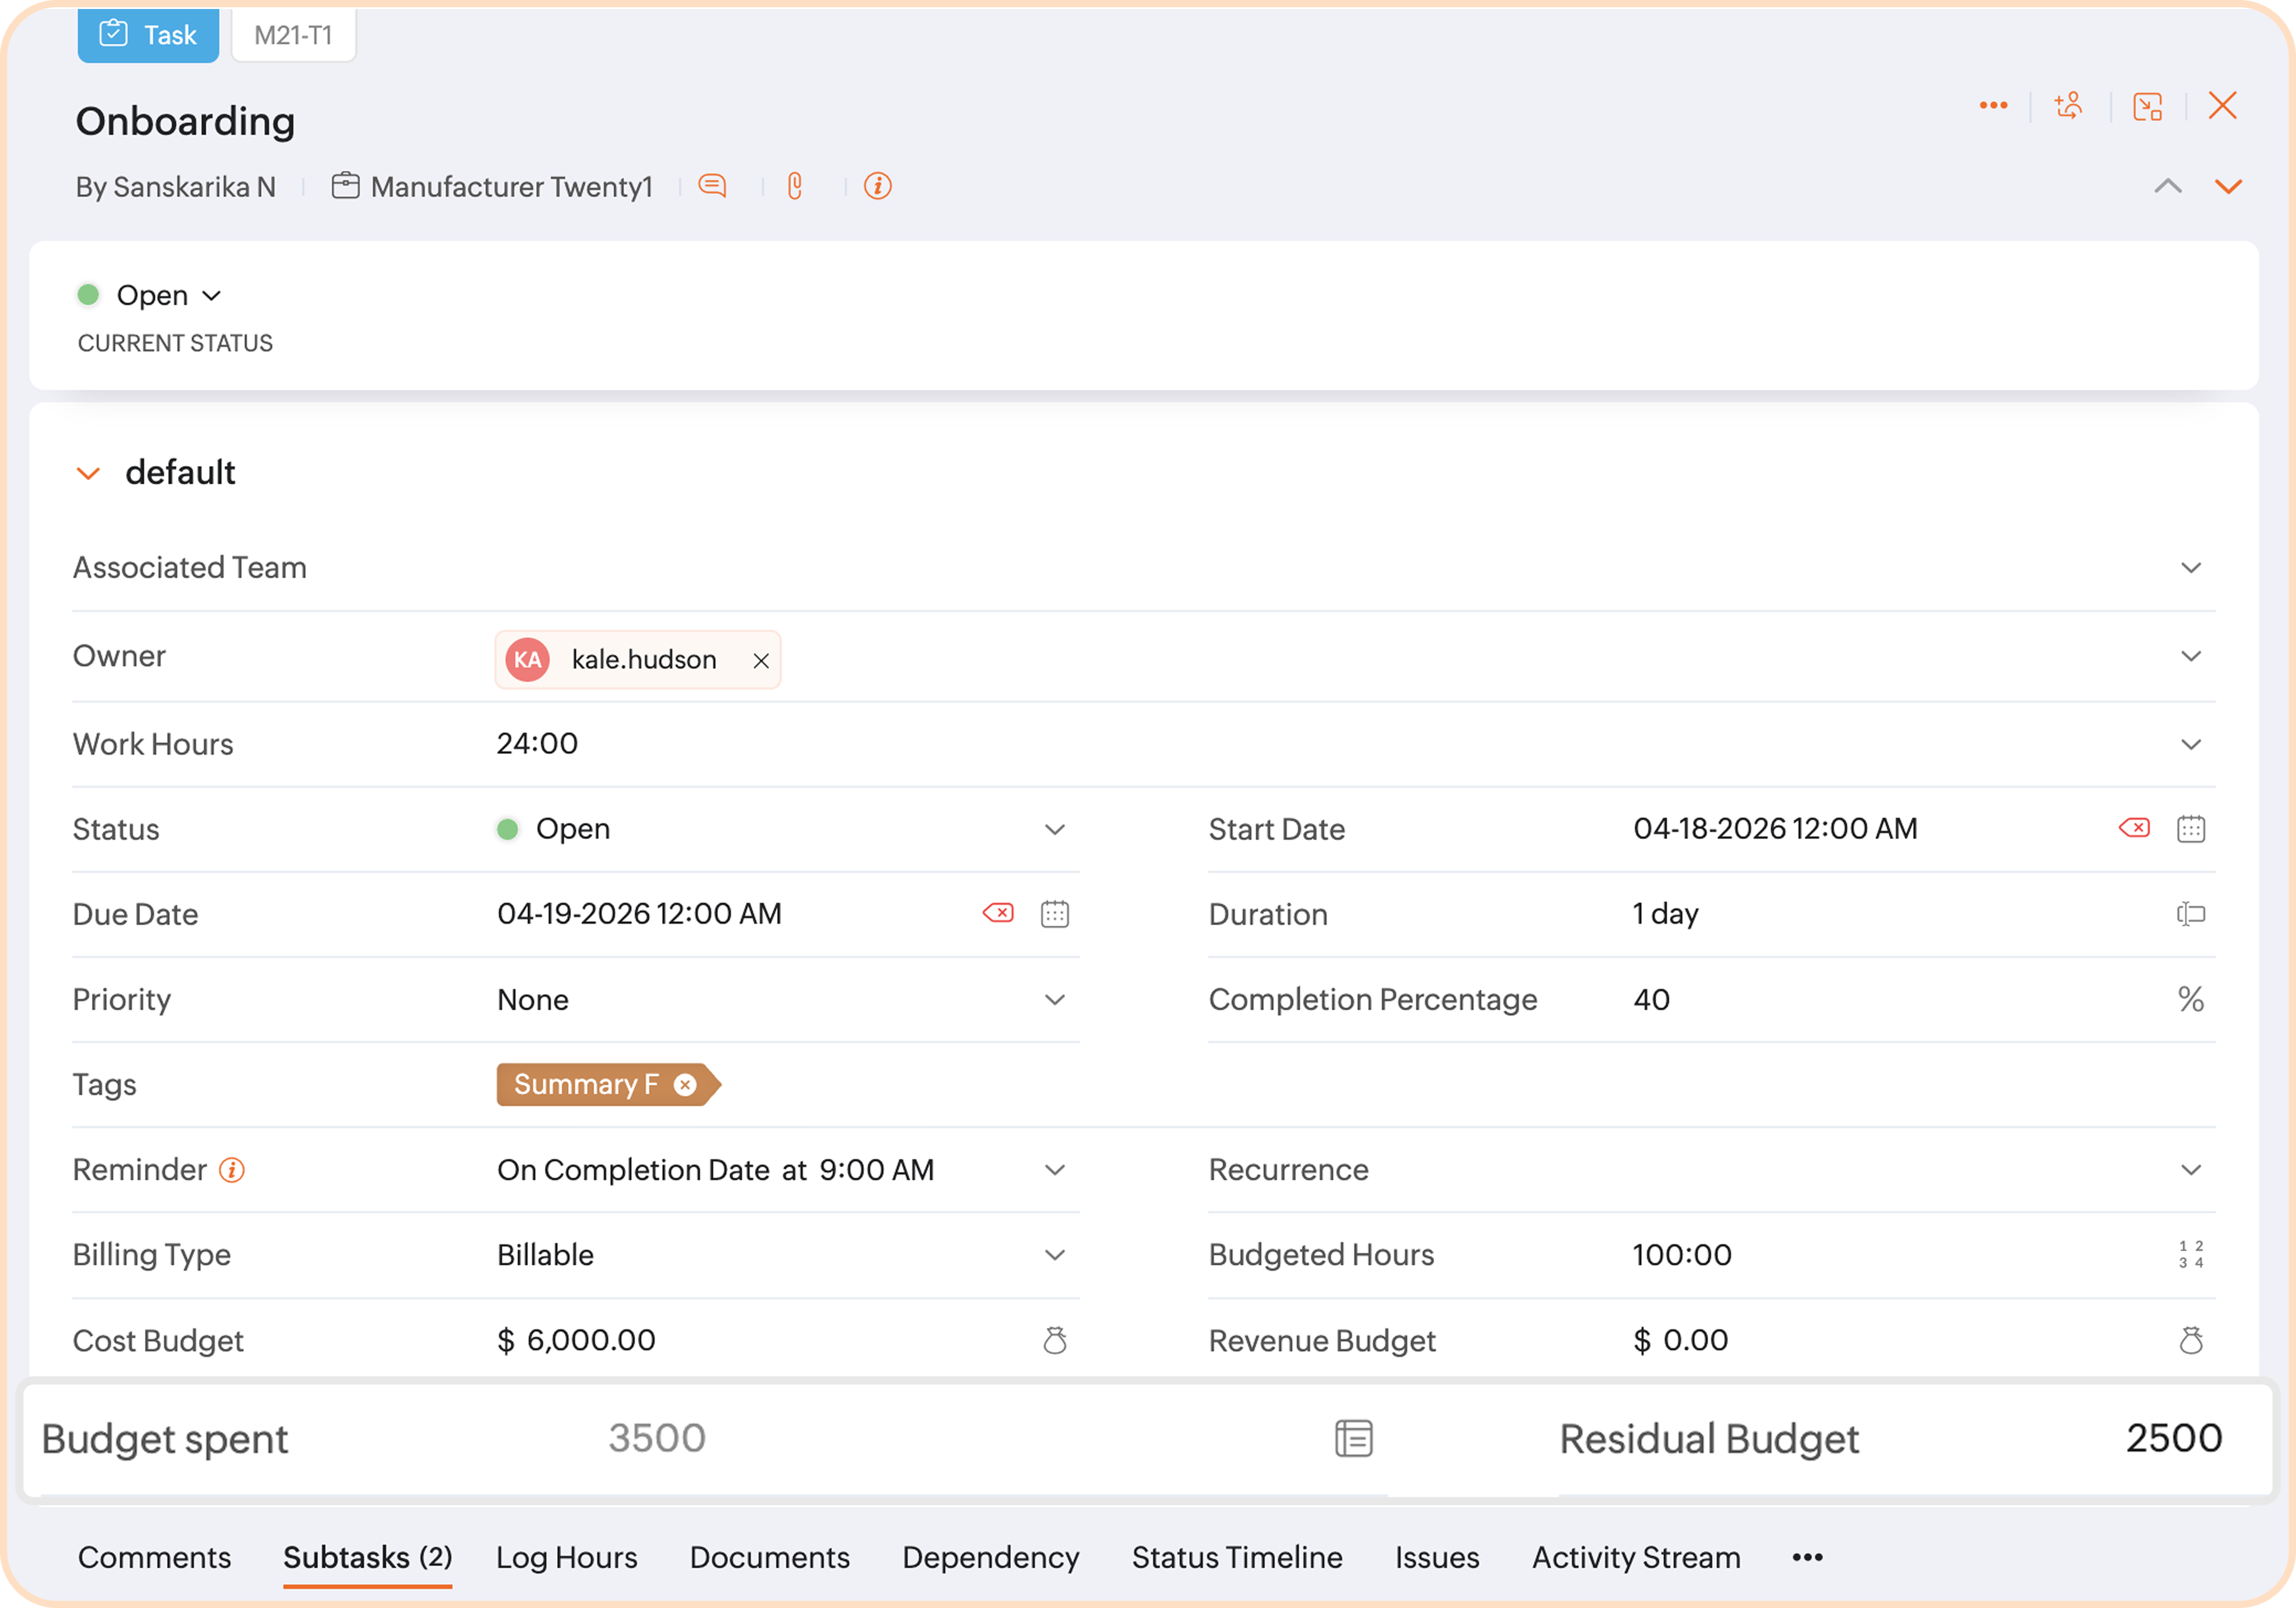This screenshot has height=1608, width=2296.
Task: Remove kale.hudson from Owner
Action: pyautogui.click(x=761, y=661)
